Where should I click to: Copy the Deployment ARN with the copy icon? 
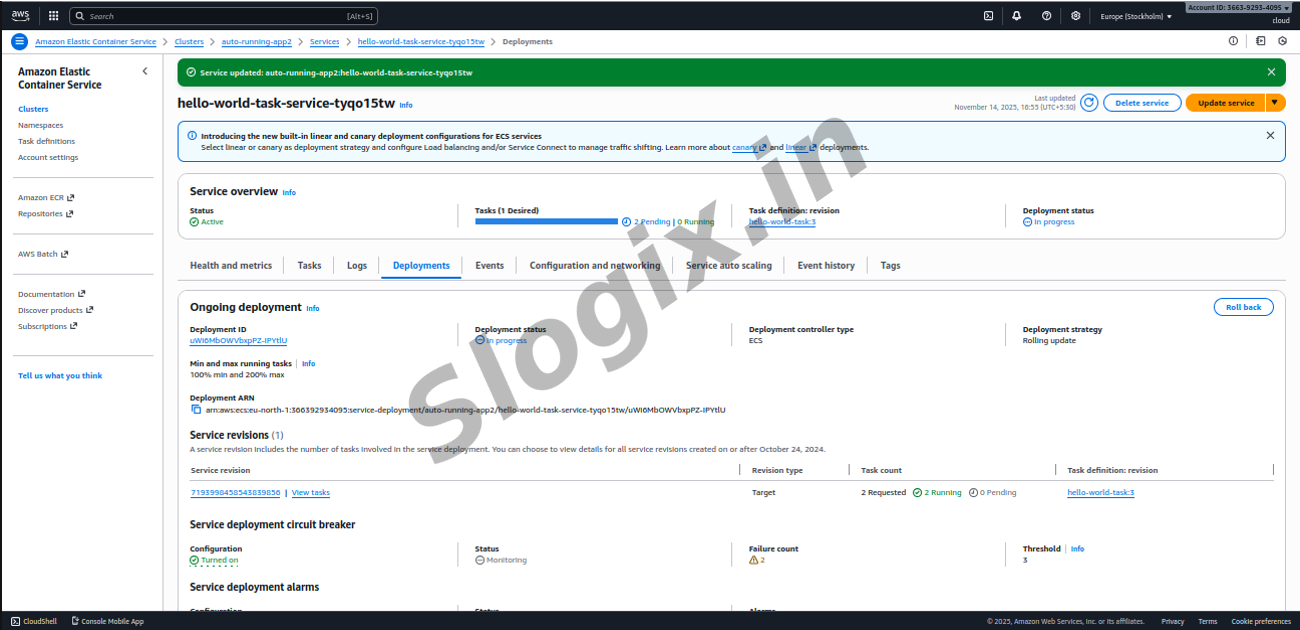[x=196, y=410]
